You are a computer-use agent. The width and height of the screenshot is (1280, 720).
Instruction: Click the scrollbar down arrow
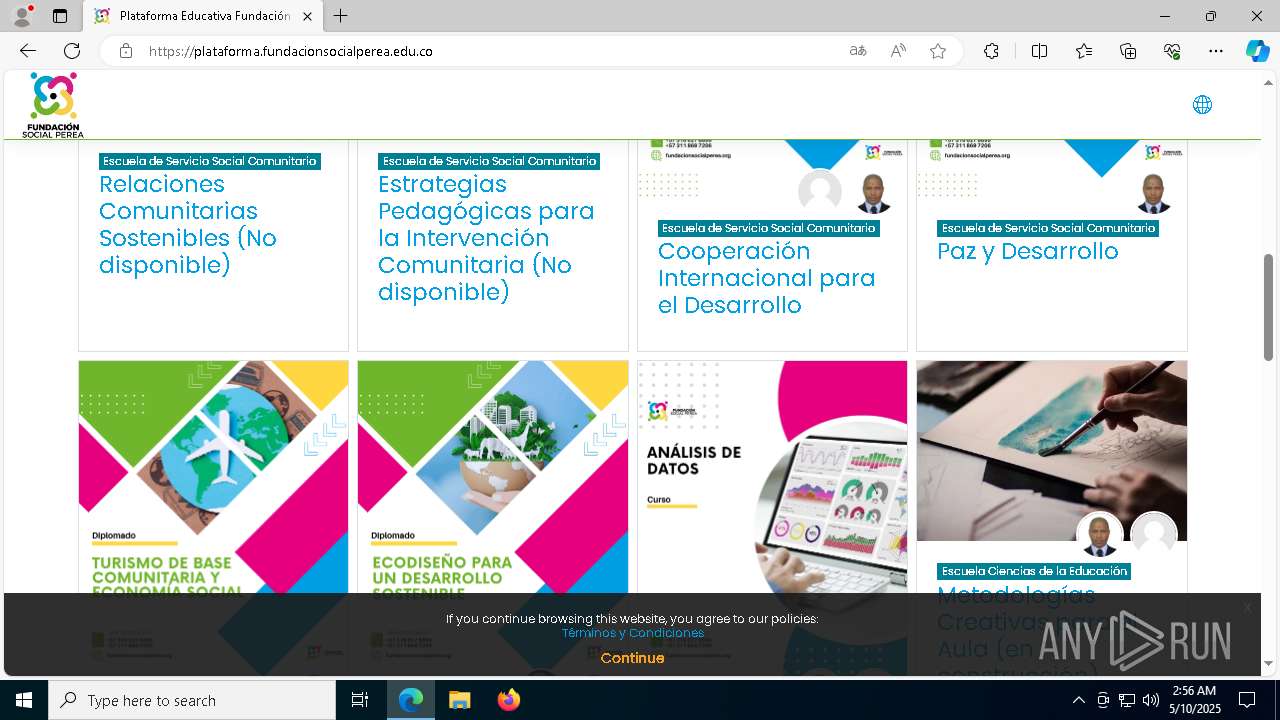(1269, 663)
